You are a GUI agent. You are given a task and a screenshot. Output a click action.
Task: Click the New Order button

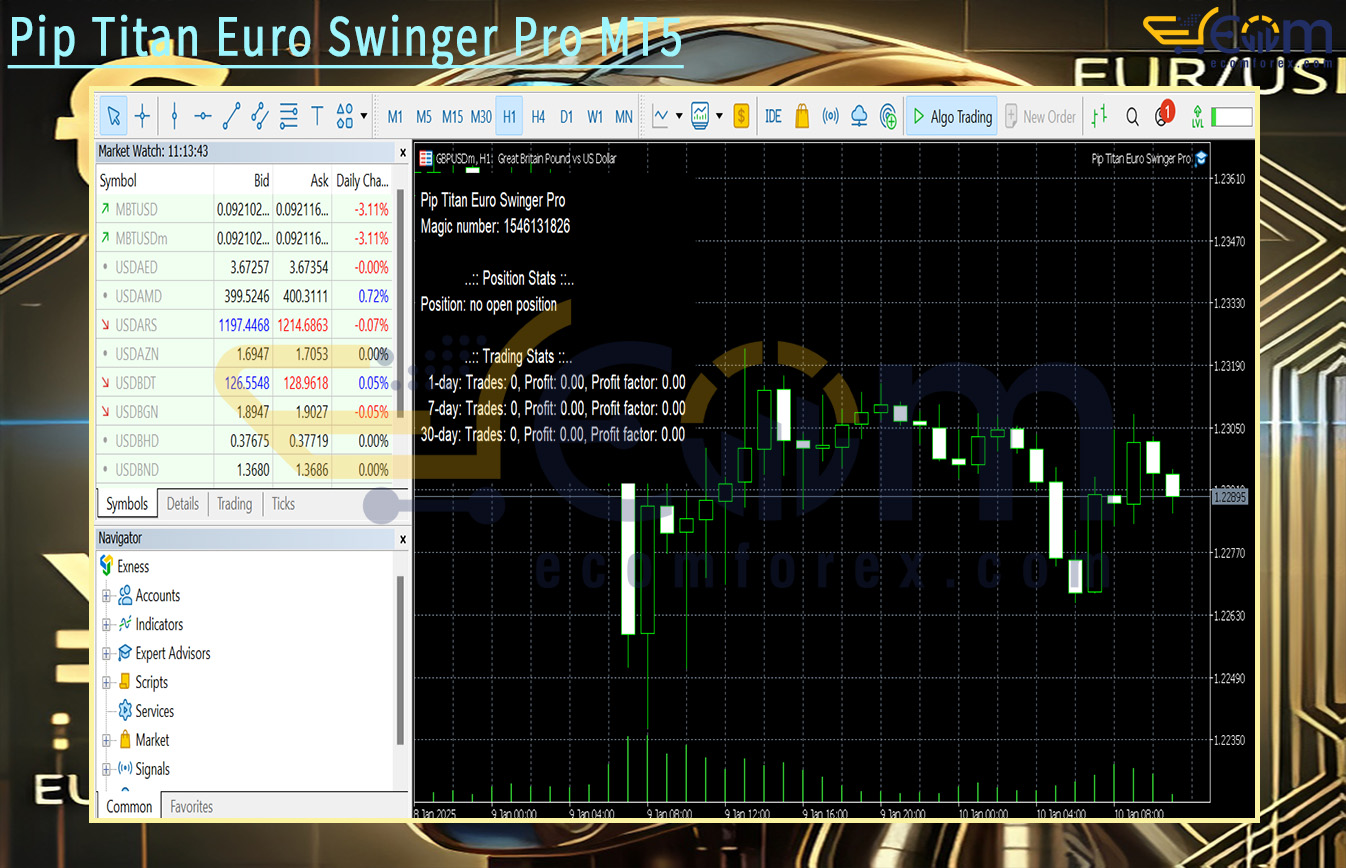(1040, 117)
